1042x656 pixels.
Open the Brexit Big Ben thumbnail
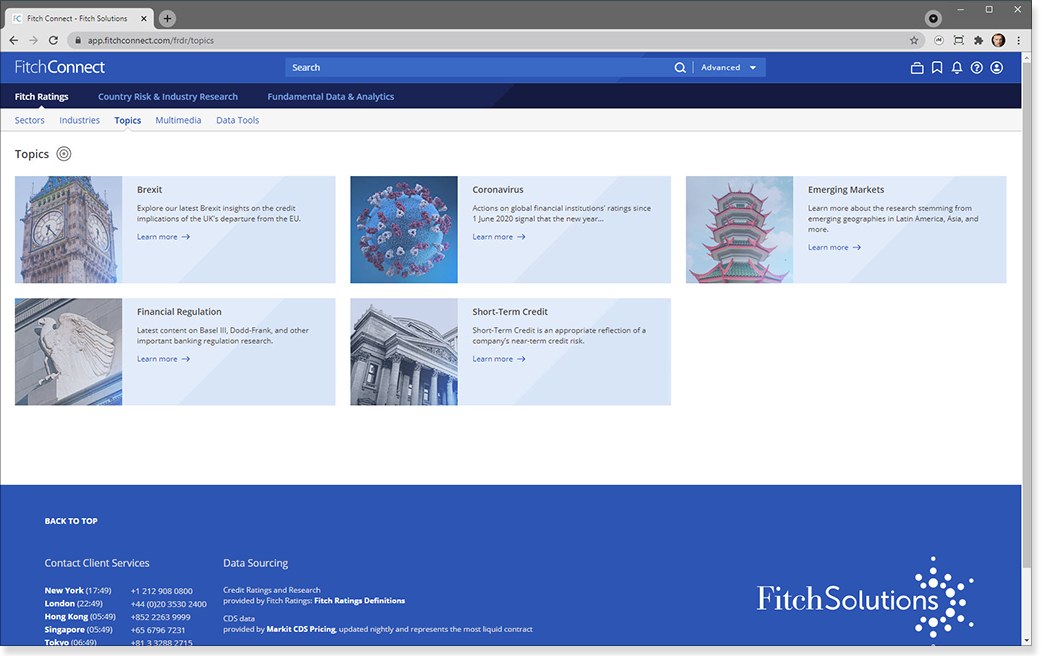[68, 230]
